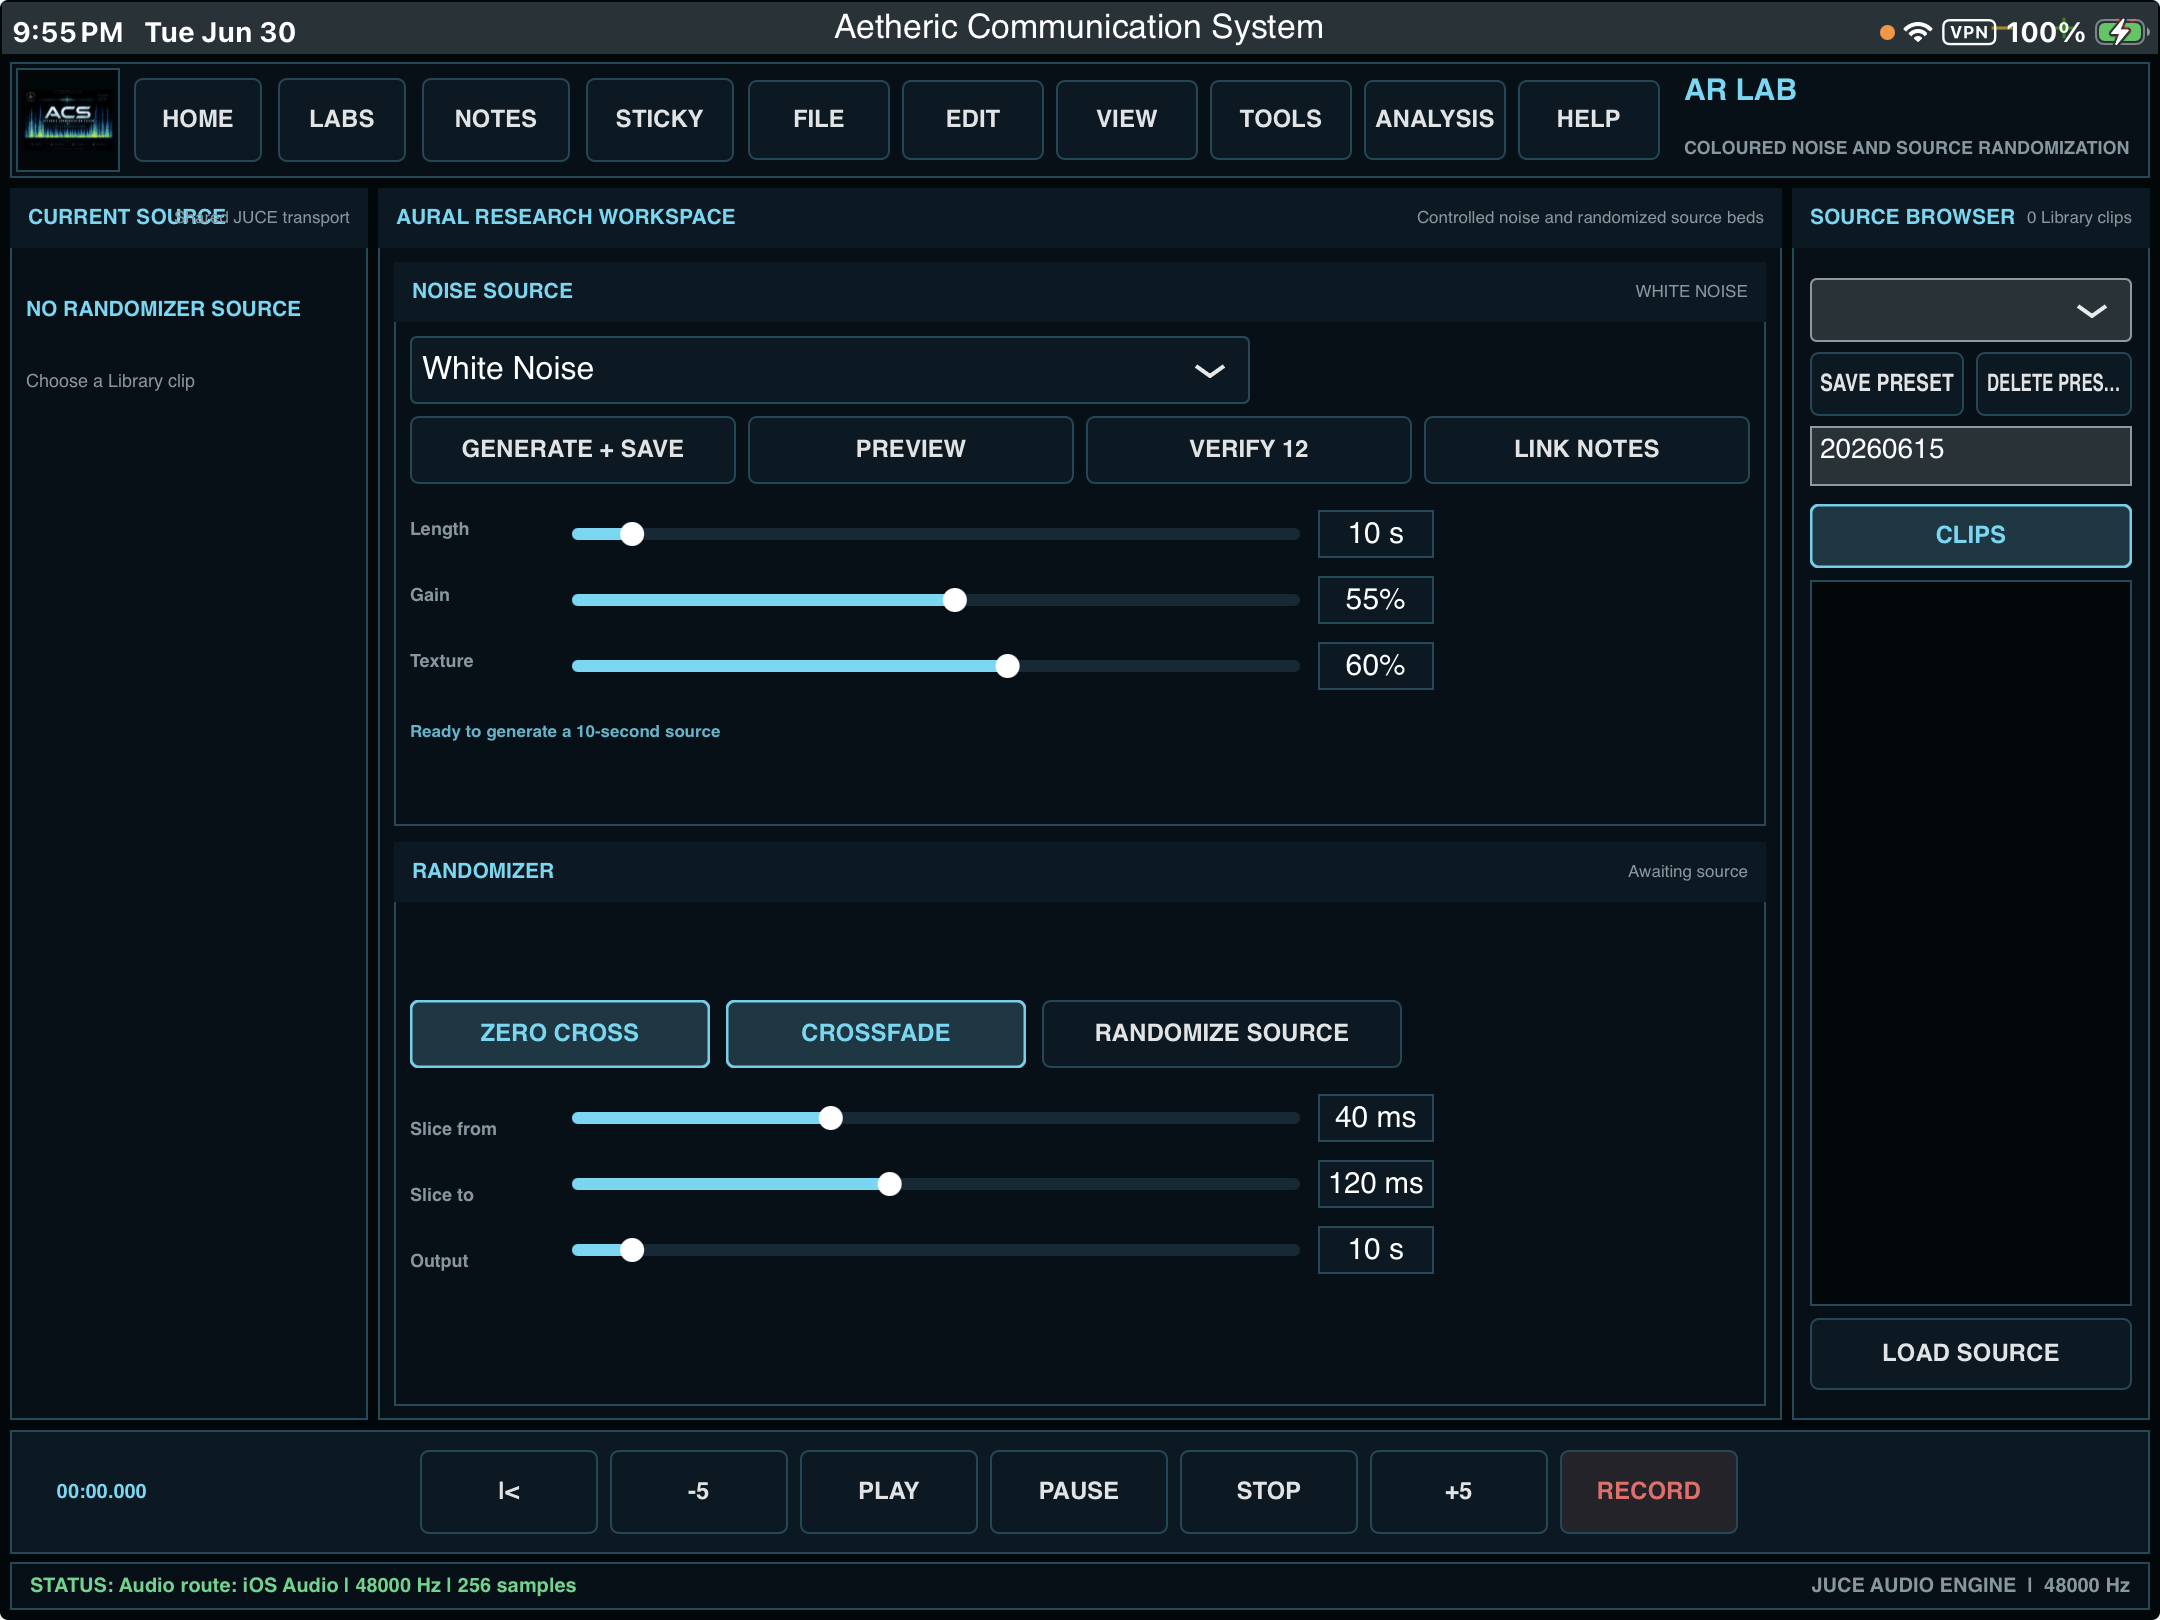
Task: Skip forward with +5 button
Action: [1459, 1492]
